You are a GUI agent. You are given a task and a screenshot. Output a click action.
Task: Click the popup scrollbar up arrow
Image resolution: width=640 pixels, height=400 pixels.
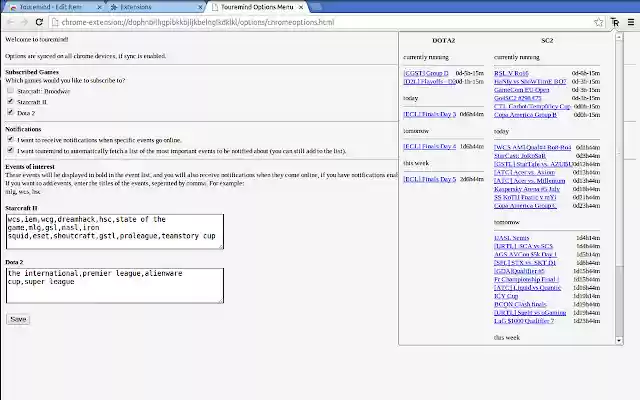point(619,37)
